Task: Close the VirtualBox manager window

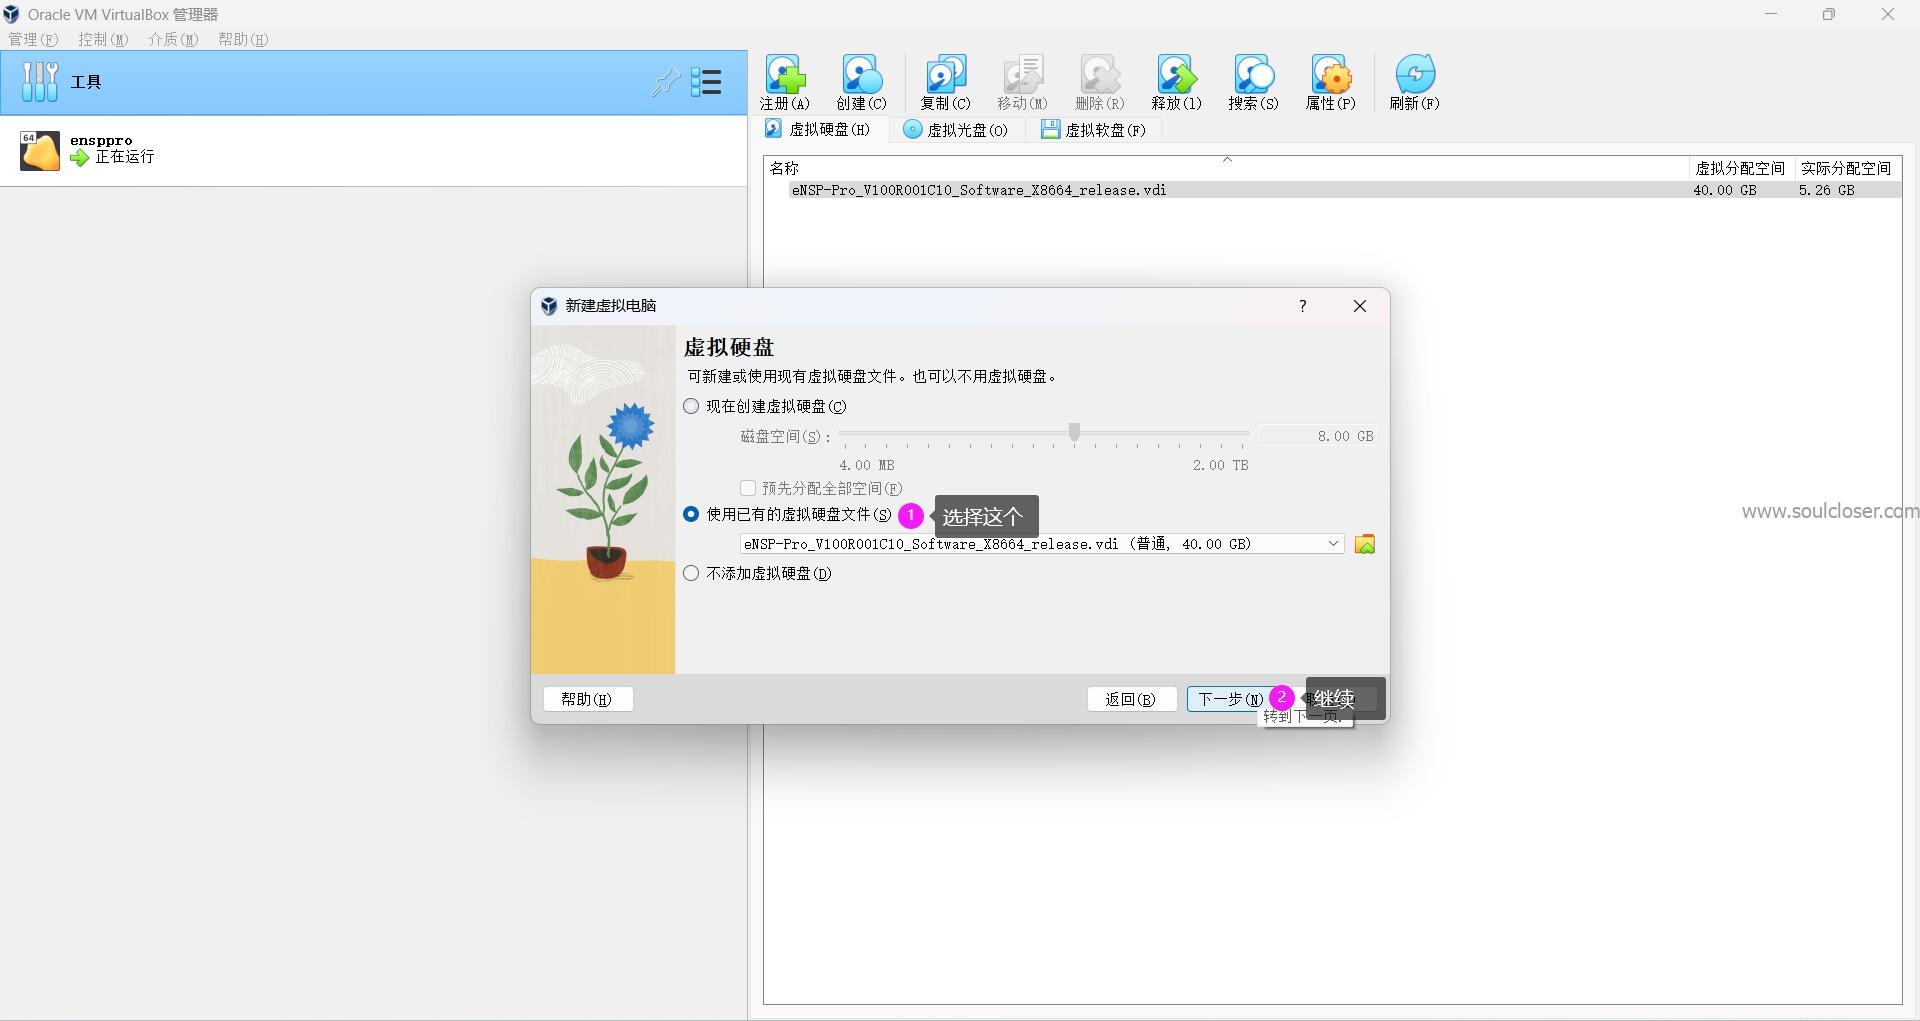Action: click(x=1888, y=14)
